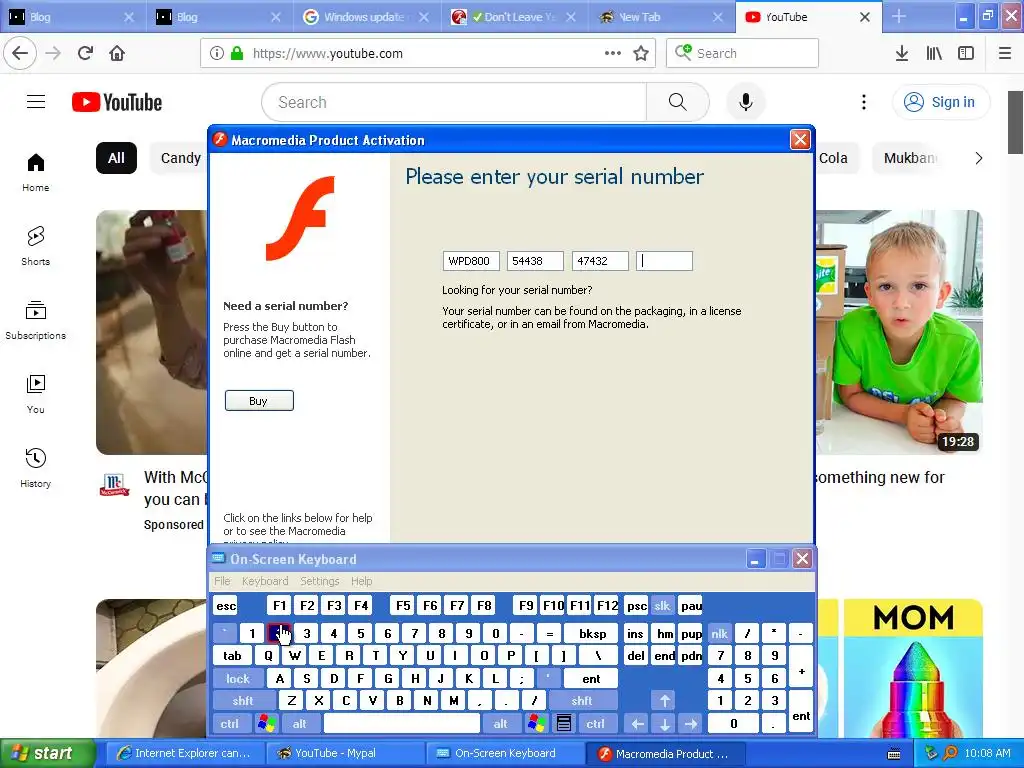The height and width of the screenshot is (768, 1024).
Task: Open the boy in green shirt video thumbnail
Action: pyautogui.click(x=899, y=332)
